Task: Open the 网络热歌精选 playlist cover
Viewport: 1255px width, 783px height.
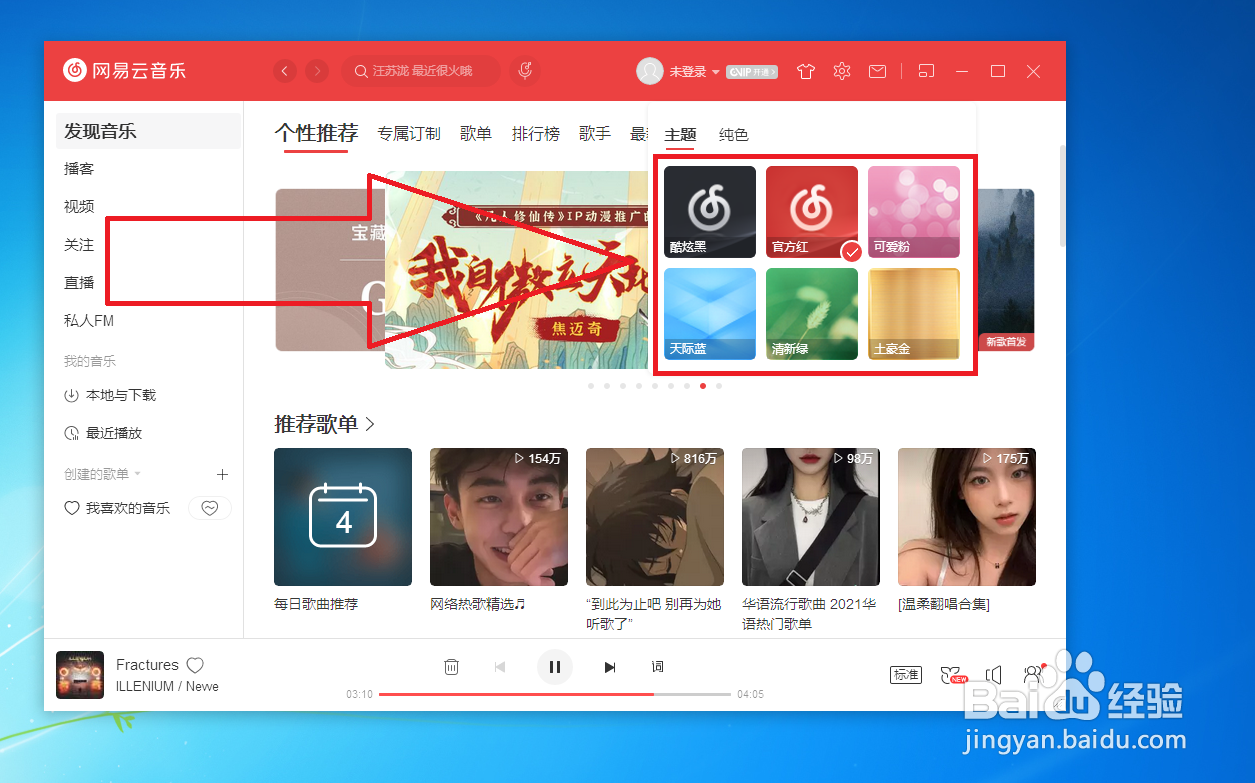Action: (499, 517)
